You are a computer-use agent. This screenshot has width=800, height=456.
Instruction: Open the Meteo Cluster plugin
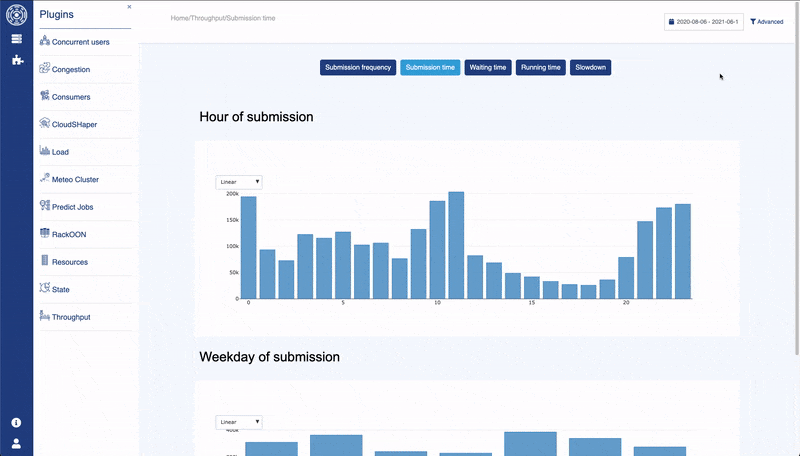pos(75,180)
